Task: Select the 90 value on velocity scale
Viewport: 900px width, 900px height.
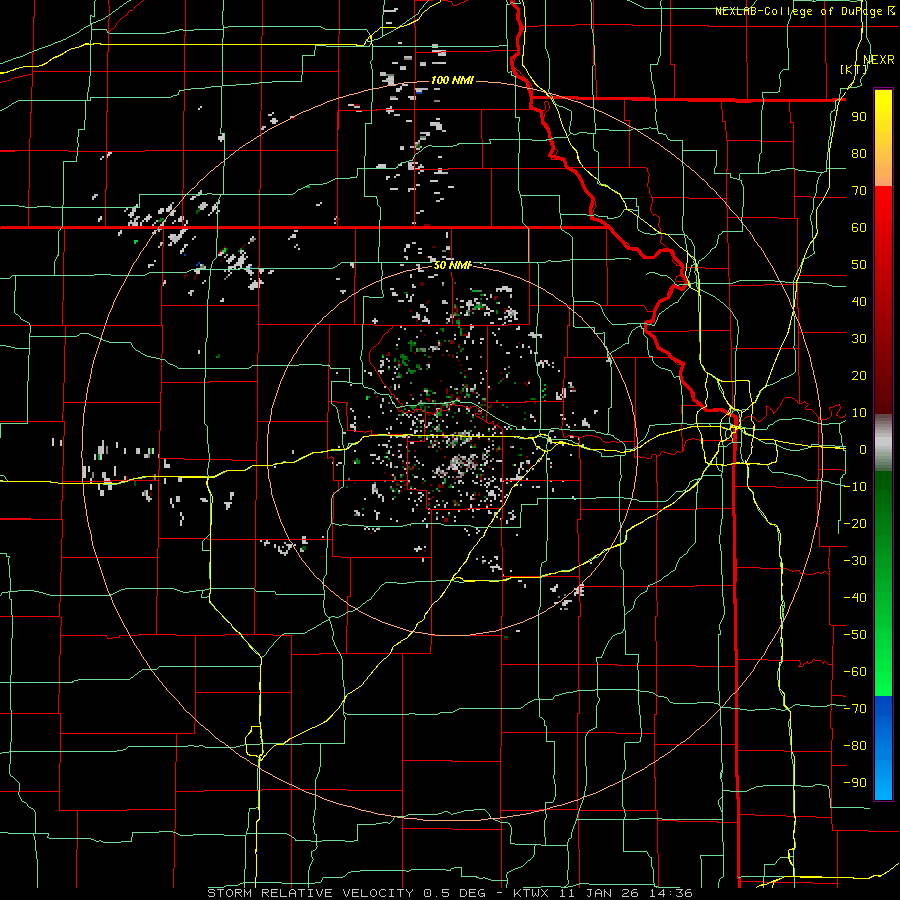Action: [x=859, y=117]
